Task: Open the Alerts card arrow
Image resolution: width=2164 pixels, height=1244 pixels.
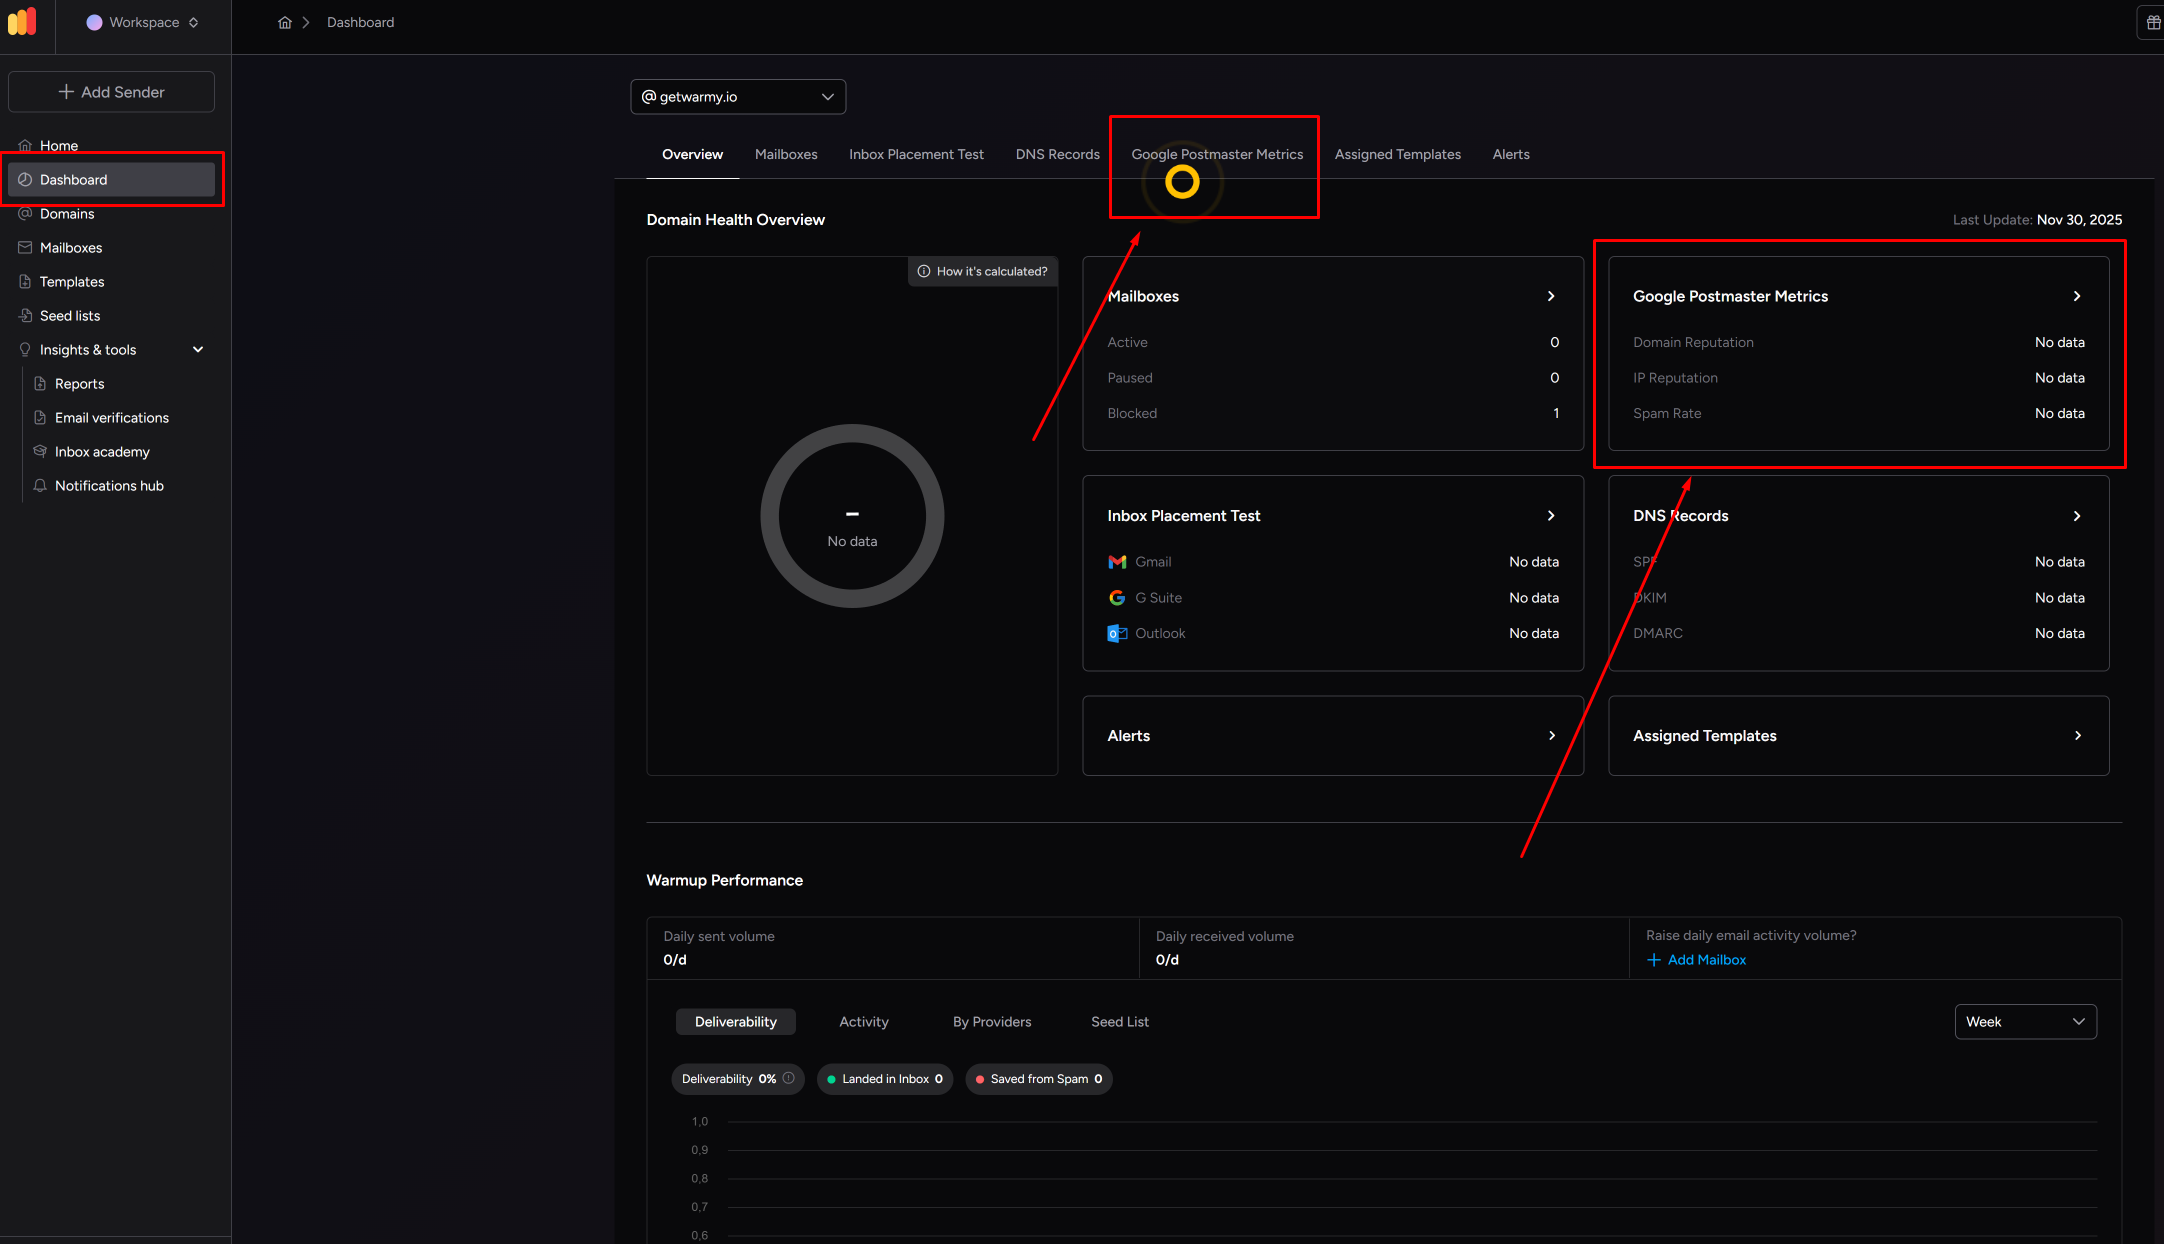Action: coord(1551,736)
